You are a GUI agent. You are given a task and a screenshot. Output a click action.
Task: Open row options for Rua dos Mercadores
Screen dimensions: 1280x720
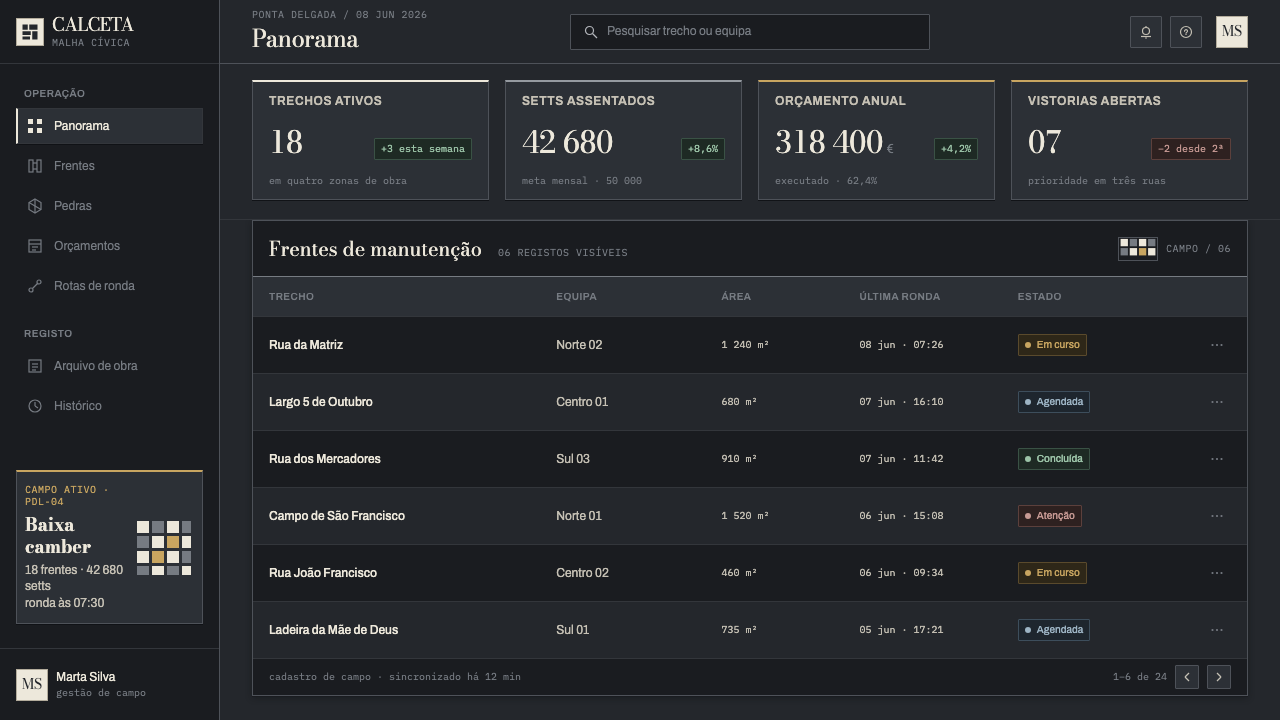point(1217,459)
